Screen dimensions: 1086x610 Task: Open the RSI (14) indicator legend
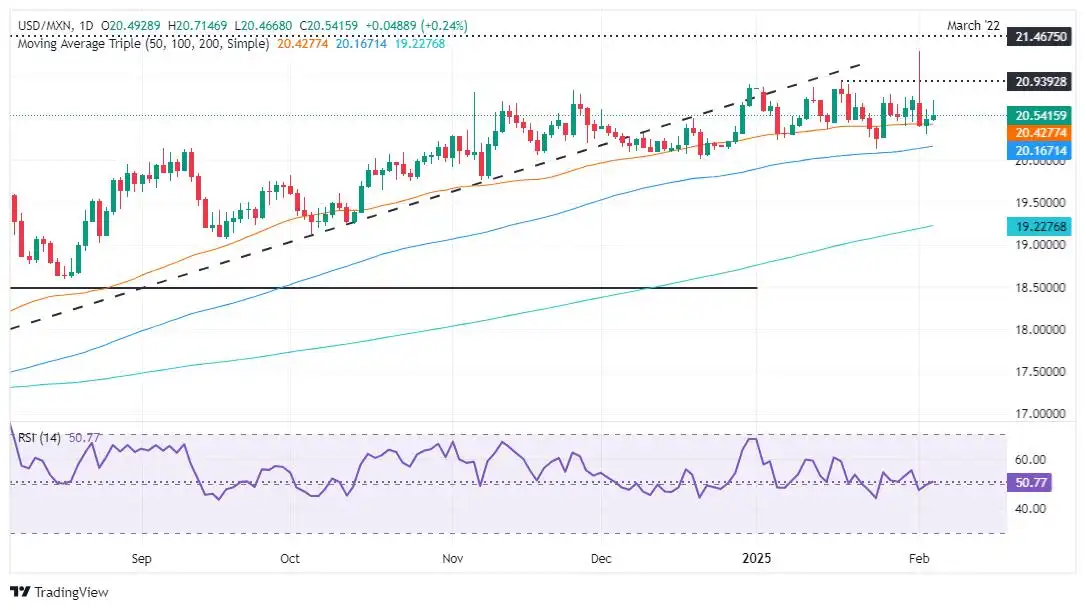pos(39,438)
